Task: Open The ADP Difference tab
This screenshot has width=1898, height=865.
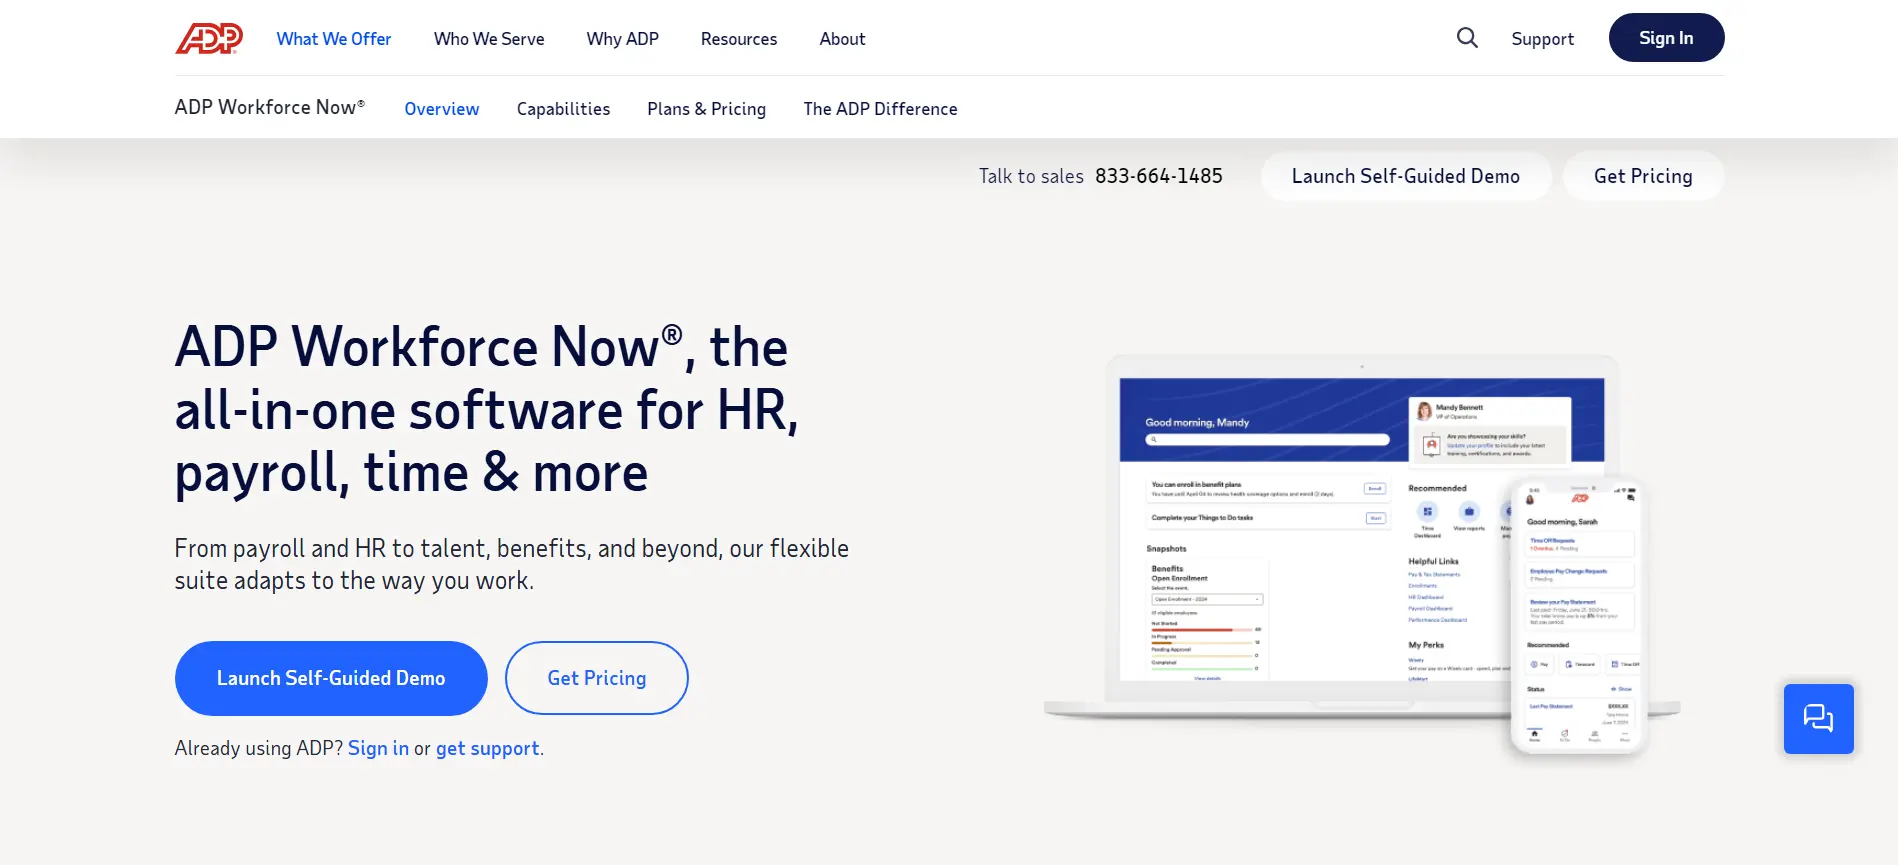Action: [x=880, y=109]
